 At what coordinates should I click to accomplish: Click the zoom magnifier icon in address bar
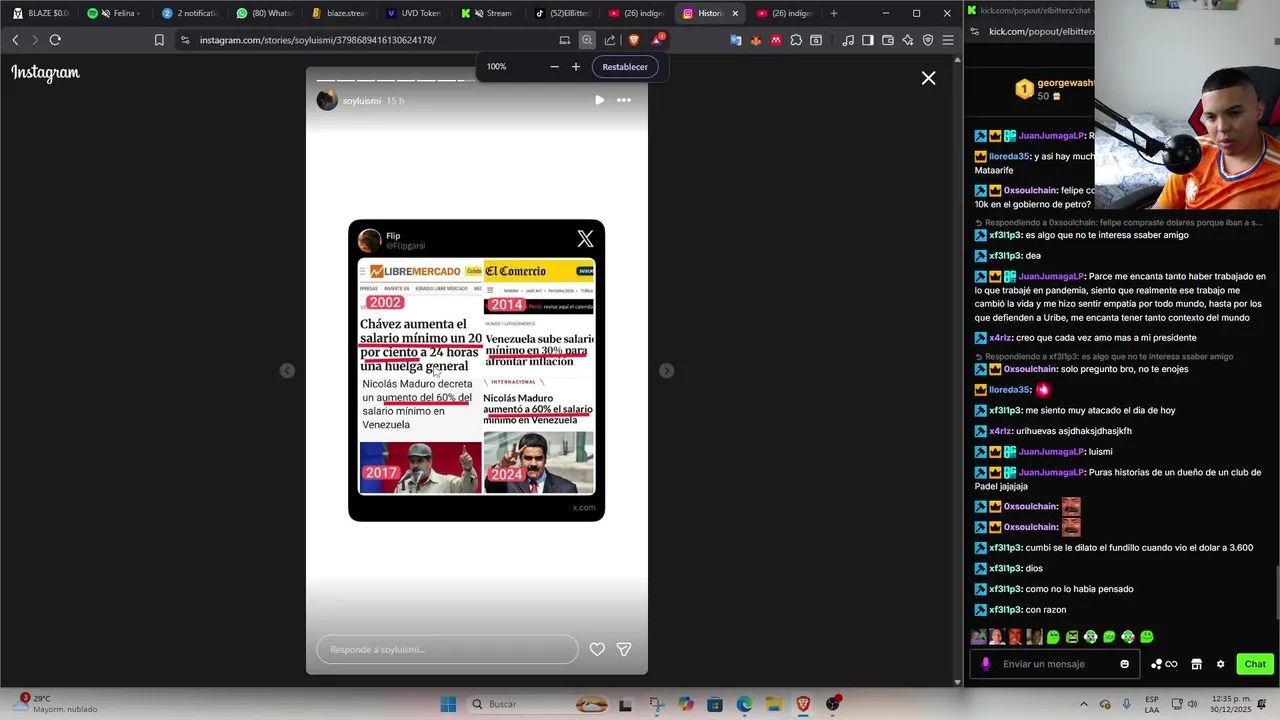tap(587, 40)
